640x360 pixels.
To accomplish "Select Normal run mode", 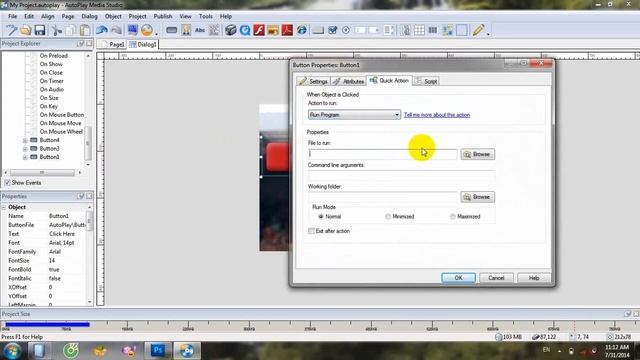I will point(321,216).
